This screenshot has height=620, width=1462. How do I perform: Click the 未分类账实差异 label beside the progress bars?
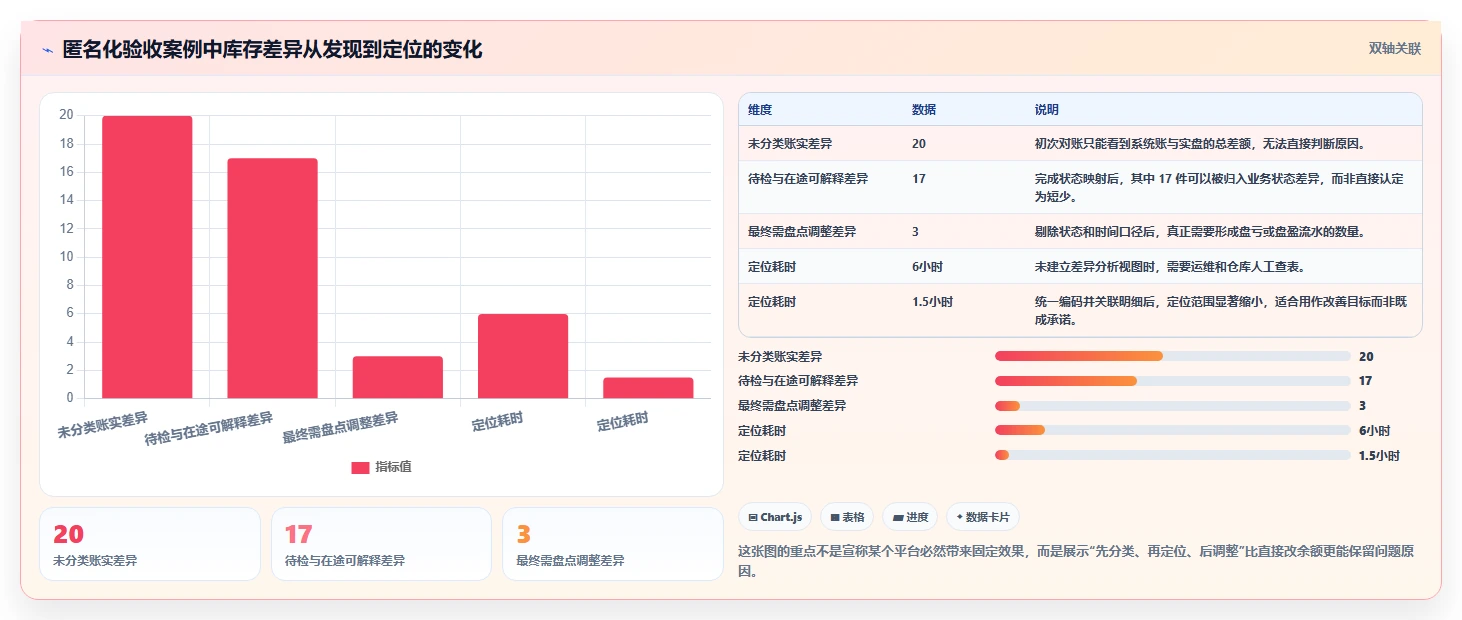[780, 356]
